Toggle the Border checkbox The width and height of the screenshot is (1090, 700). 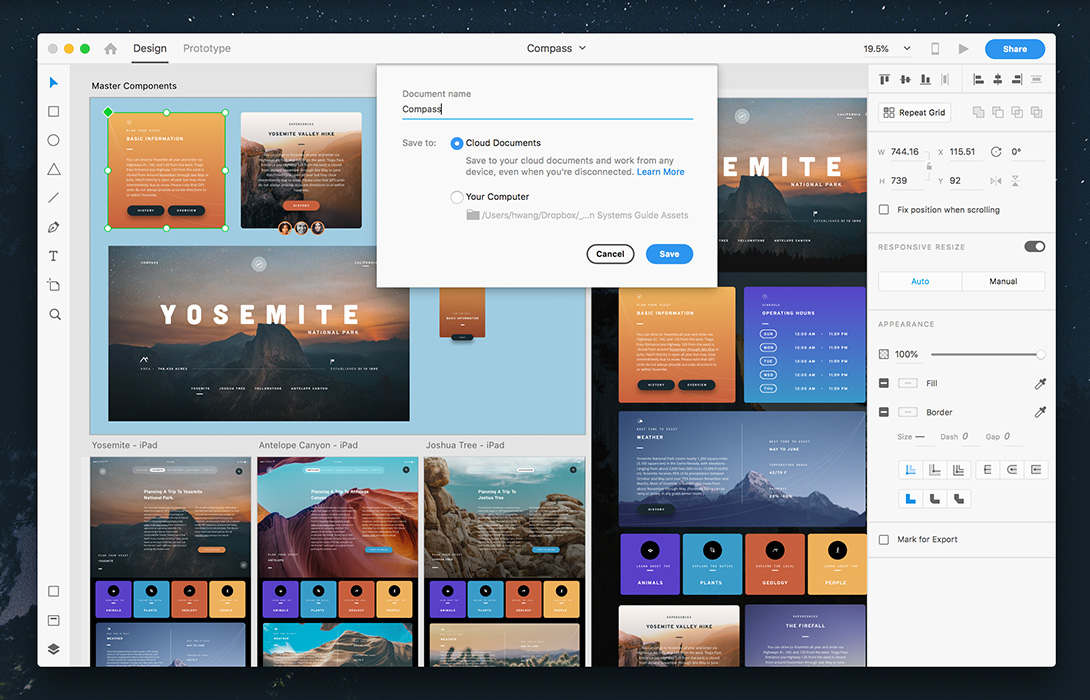(x=884, y=412)
